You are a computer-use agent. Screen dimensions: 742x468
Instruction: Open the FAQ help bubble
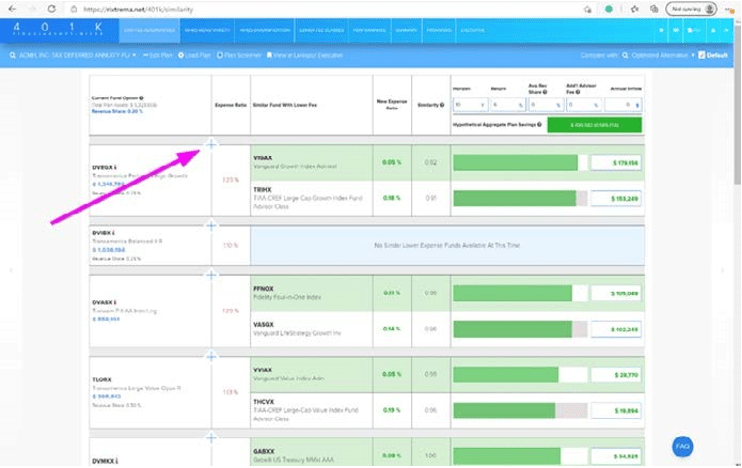683,446
